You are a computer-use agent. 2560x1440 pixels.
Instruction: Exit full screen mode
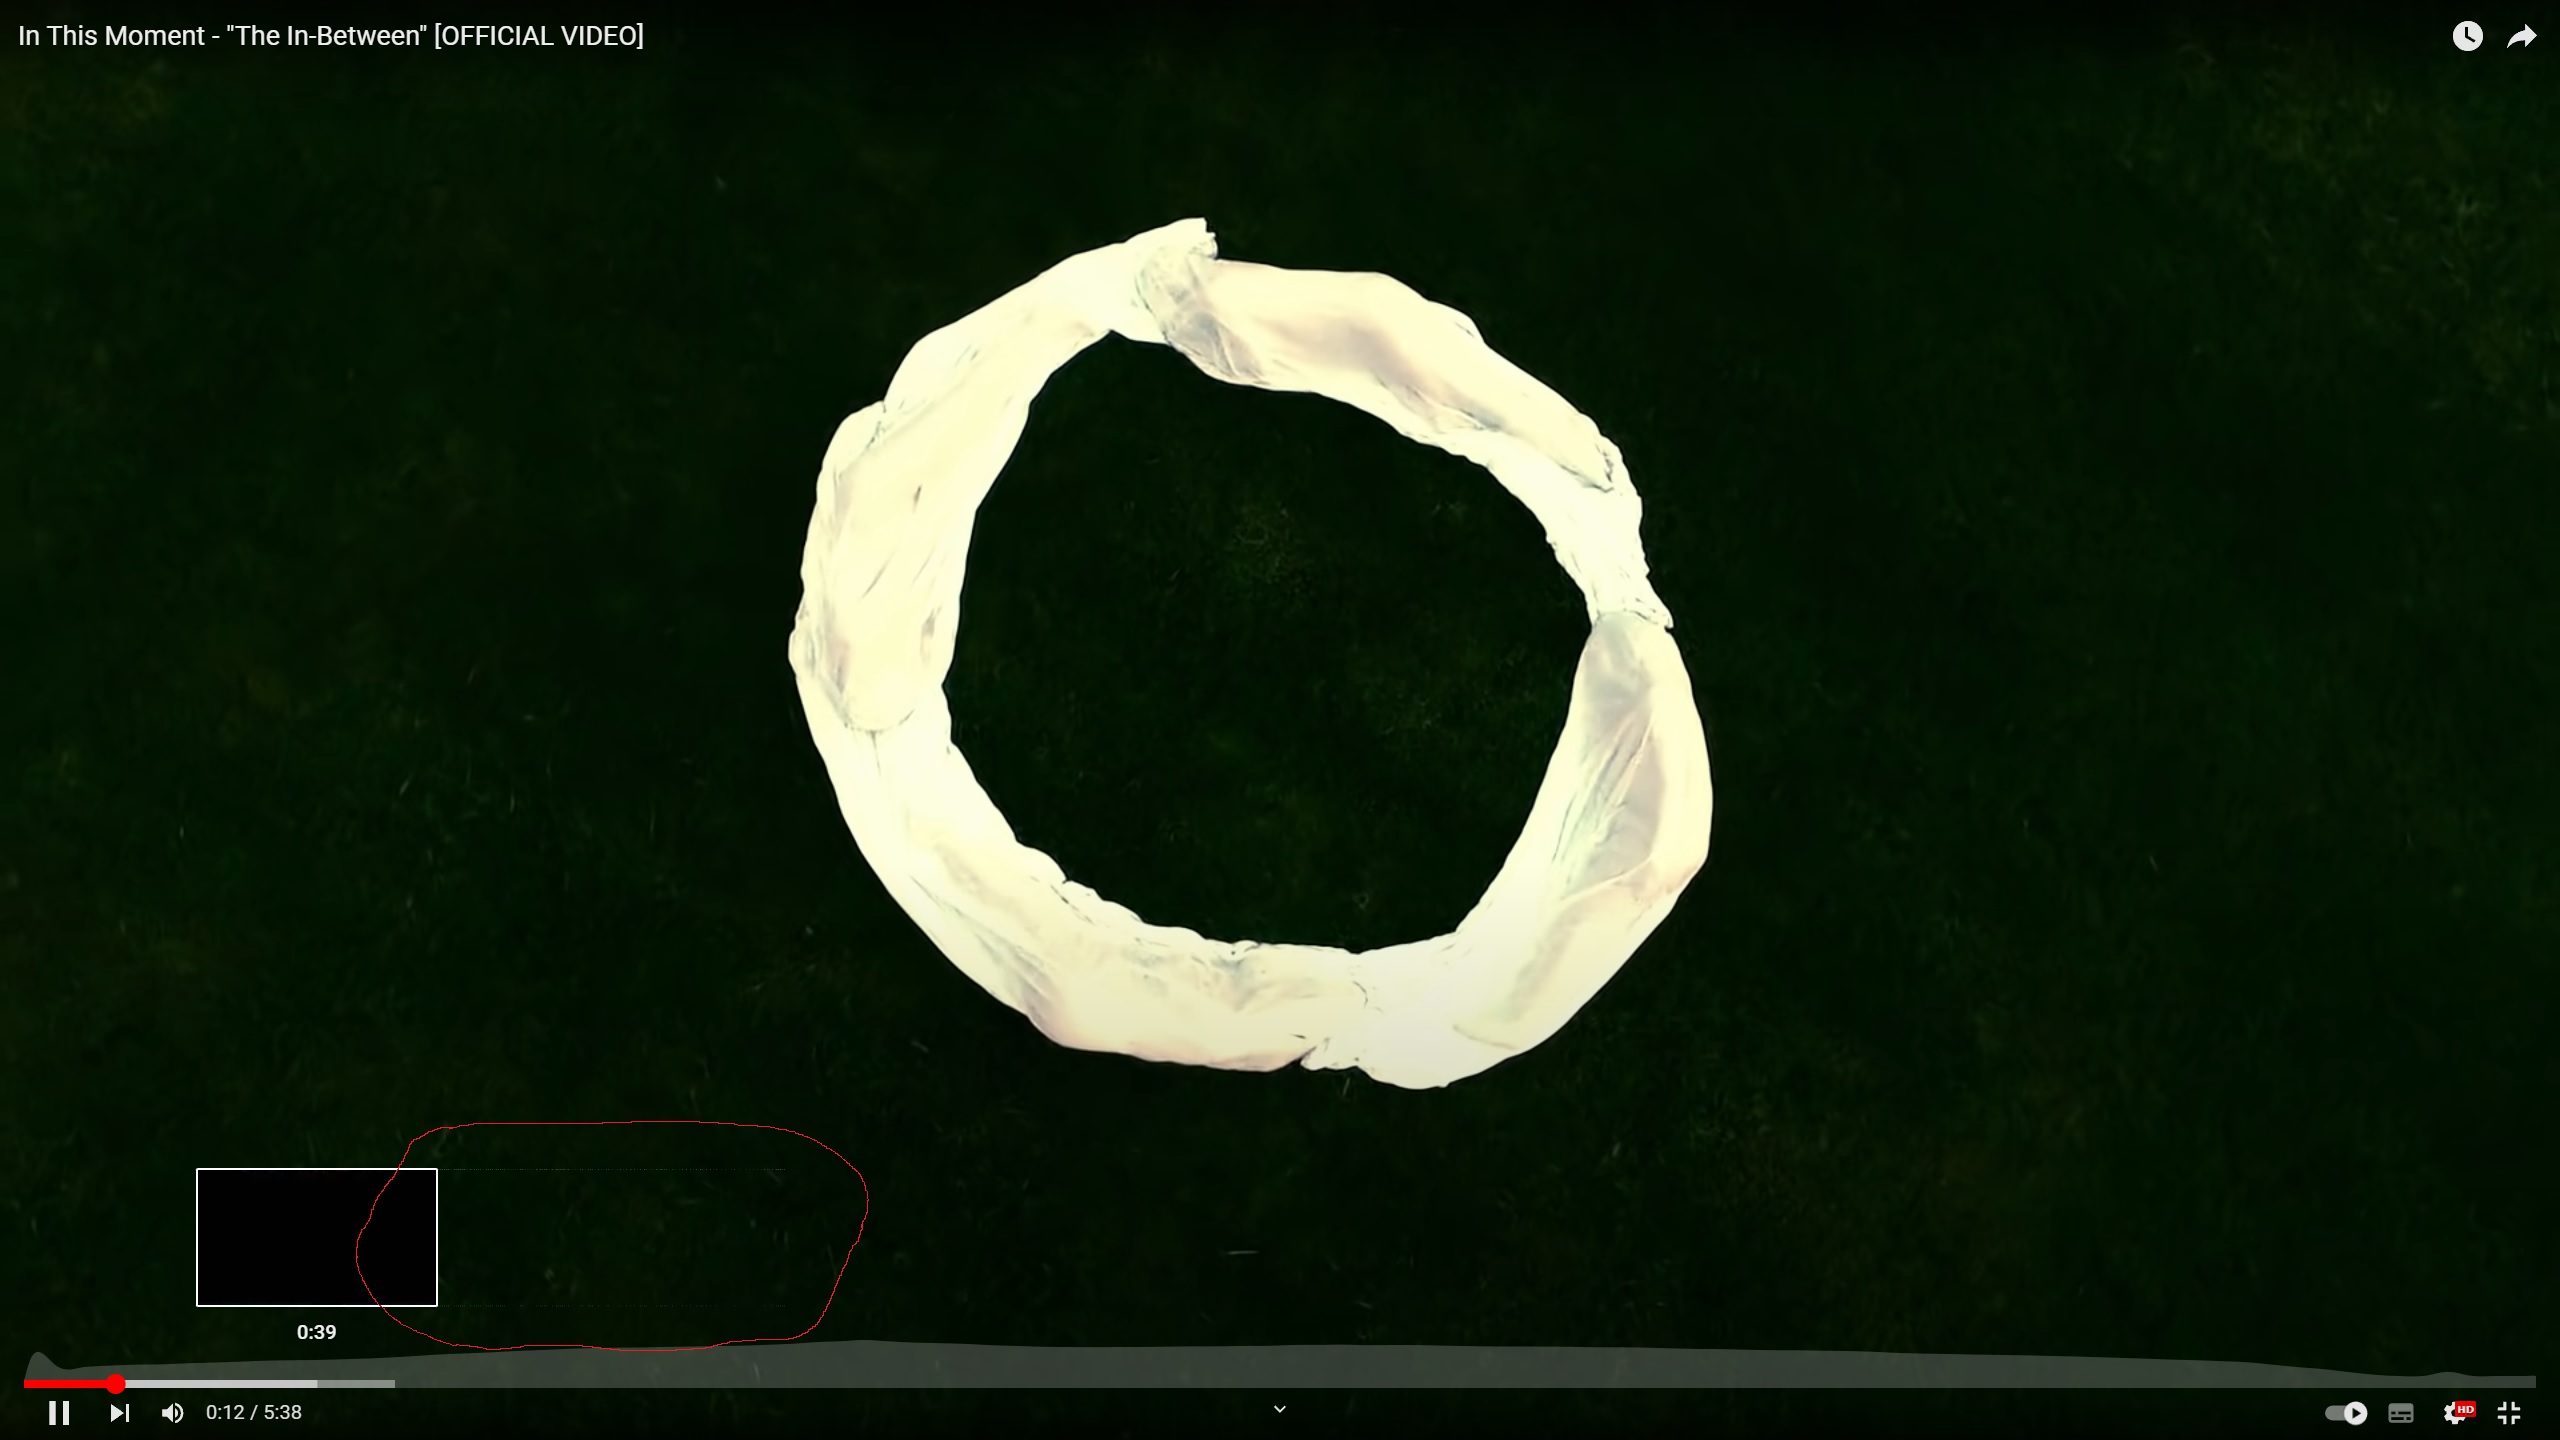(2509, 1413)
